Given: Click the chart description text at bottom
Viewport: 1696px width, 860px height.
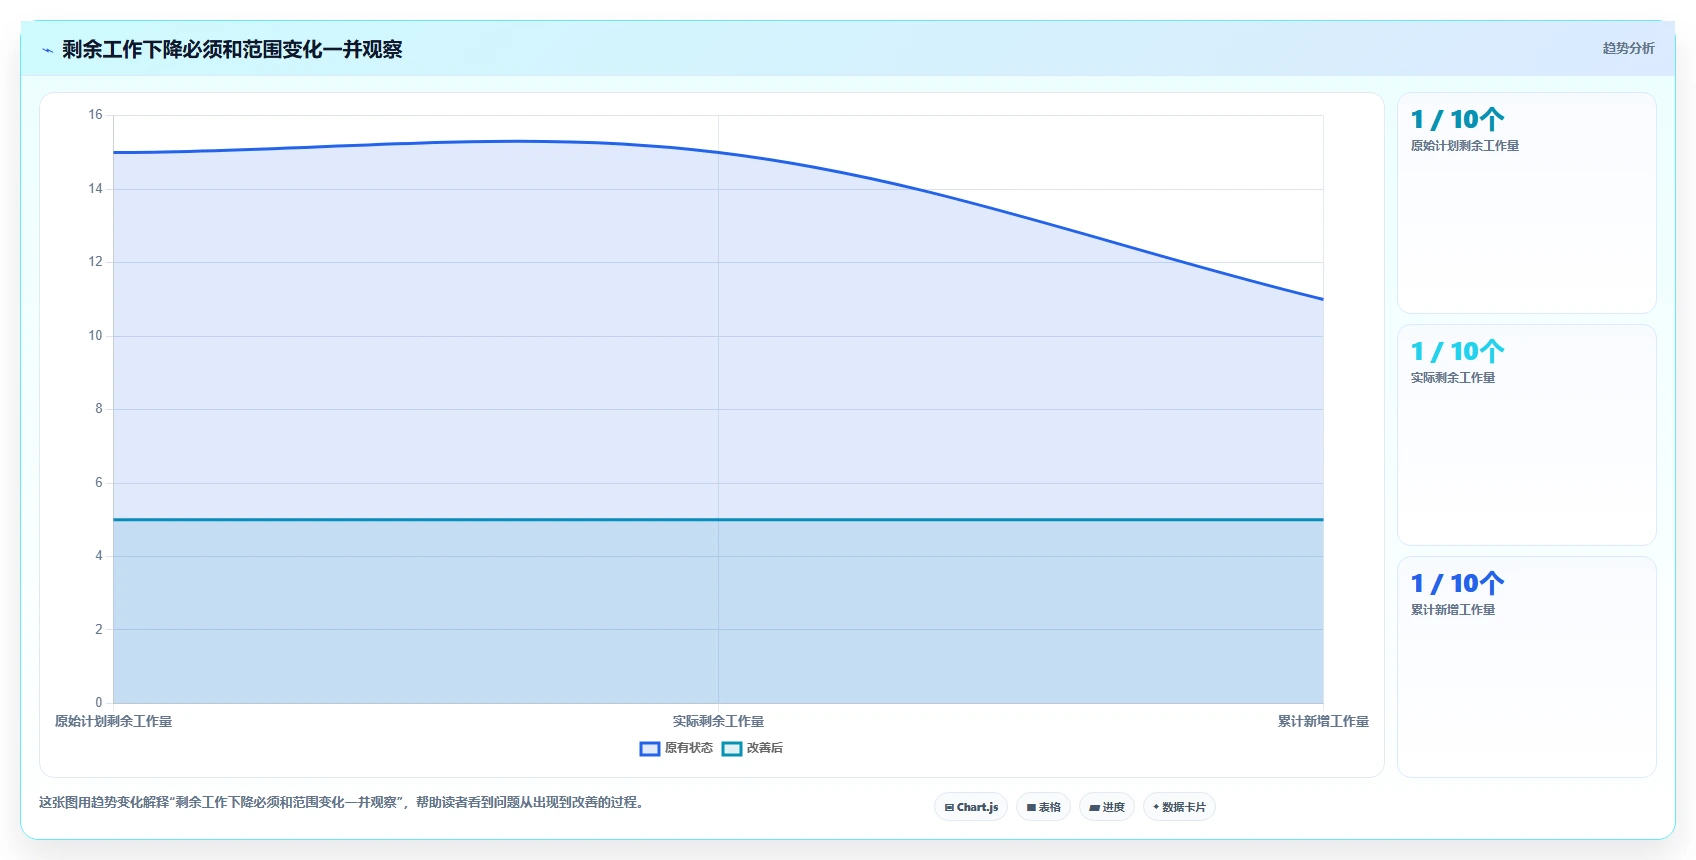Looking at the screenshot, I should point(343,802).
